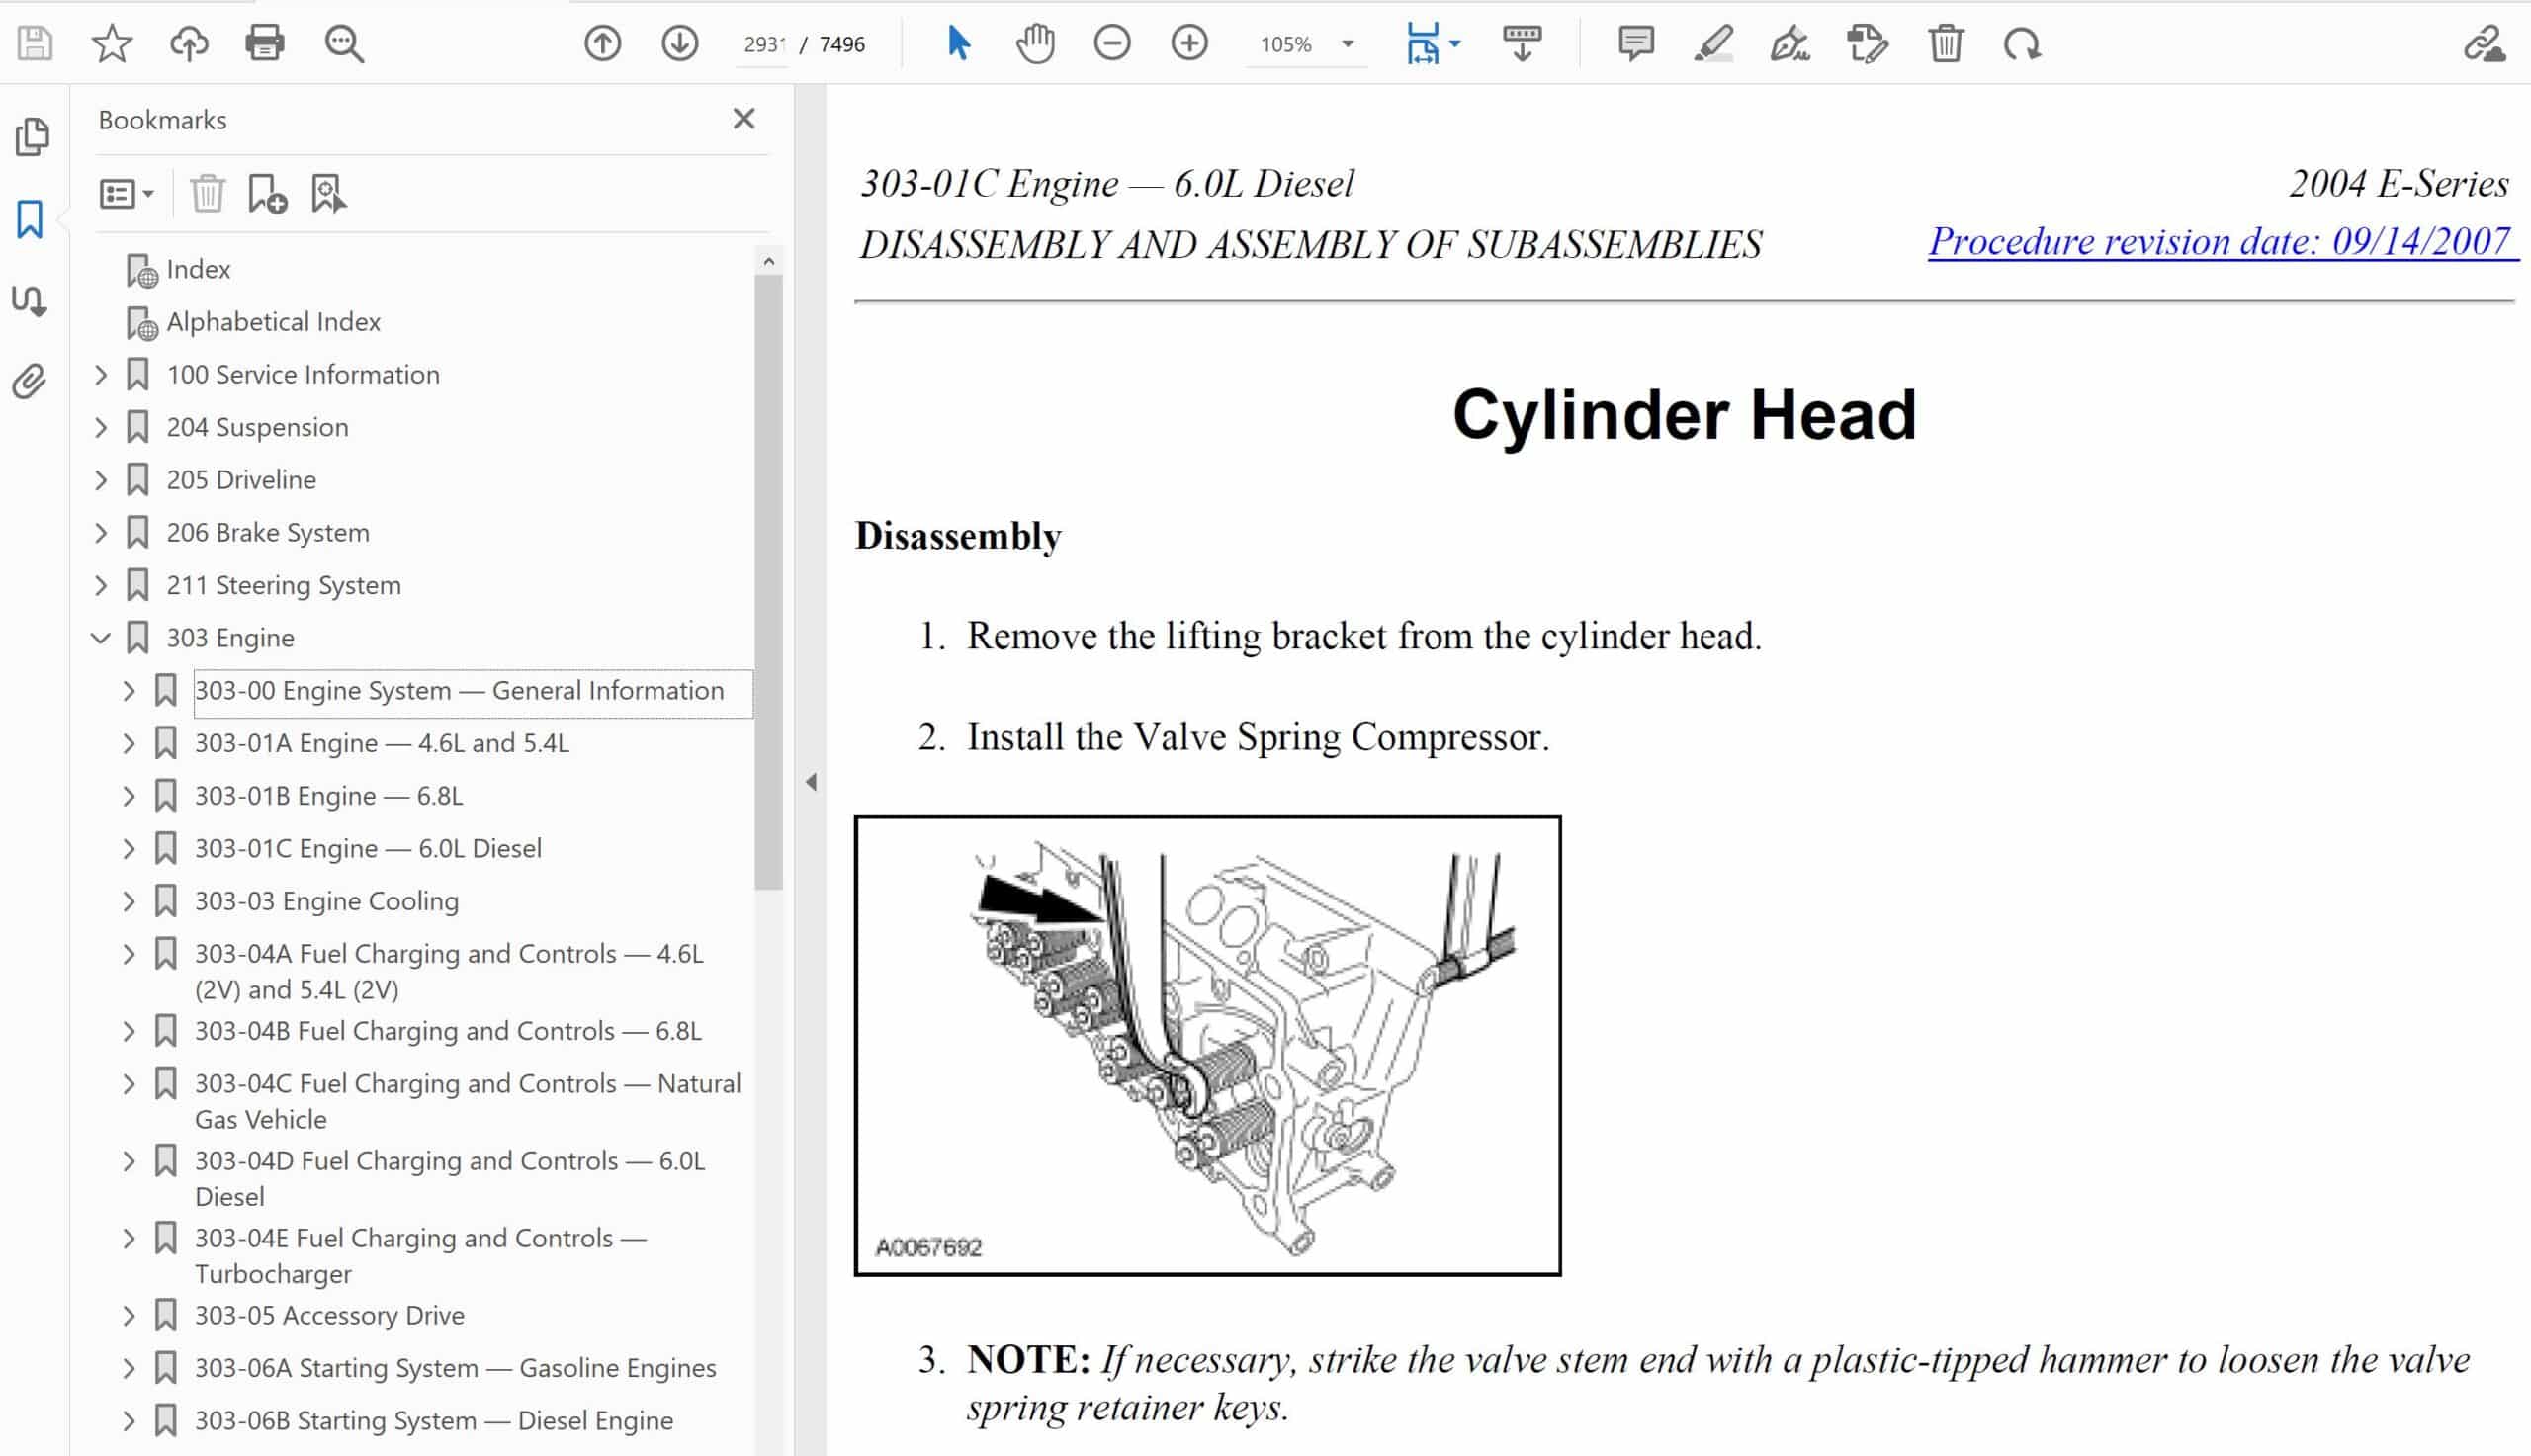The height and width of the screenshot is (1456, 2531).
Task: Go to previous page arrow
Action: coord(603,44)
